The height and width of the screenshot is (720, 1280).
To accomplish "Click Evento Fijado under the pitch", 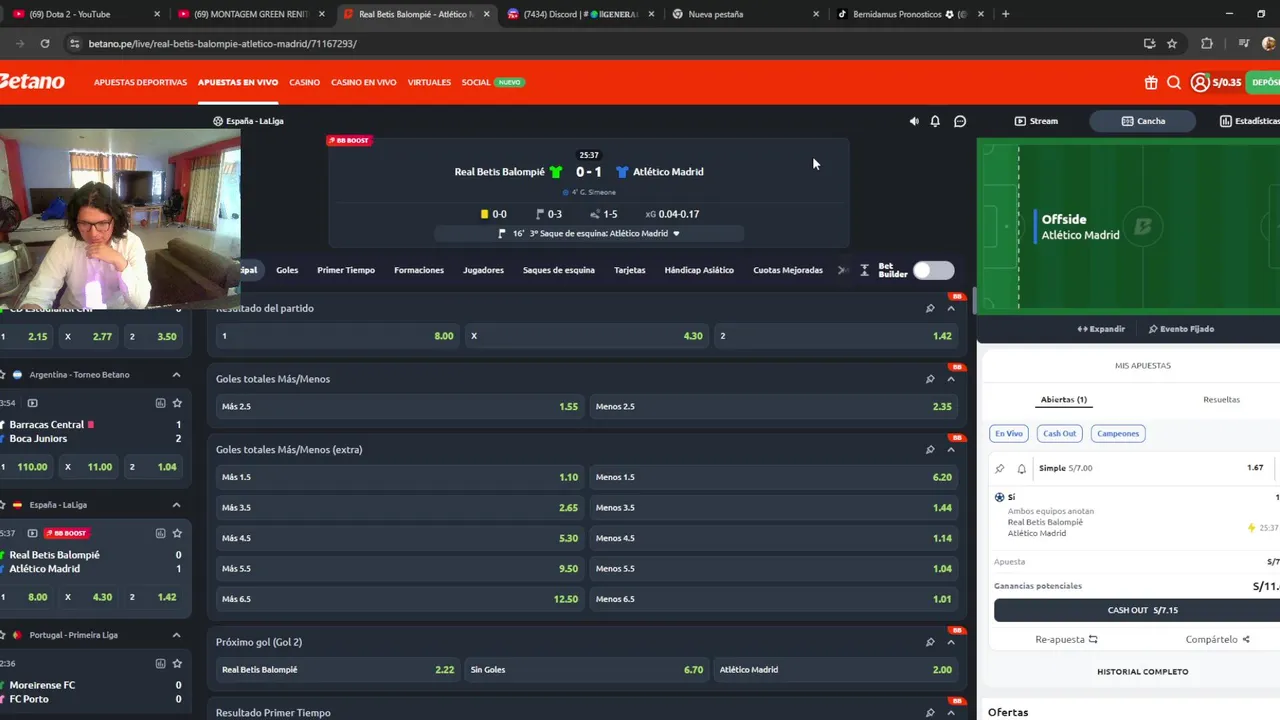I will pos(1181,329).
